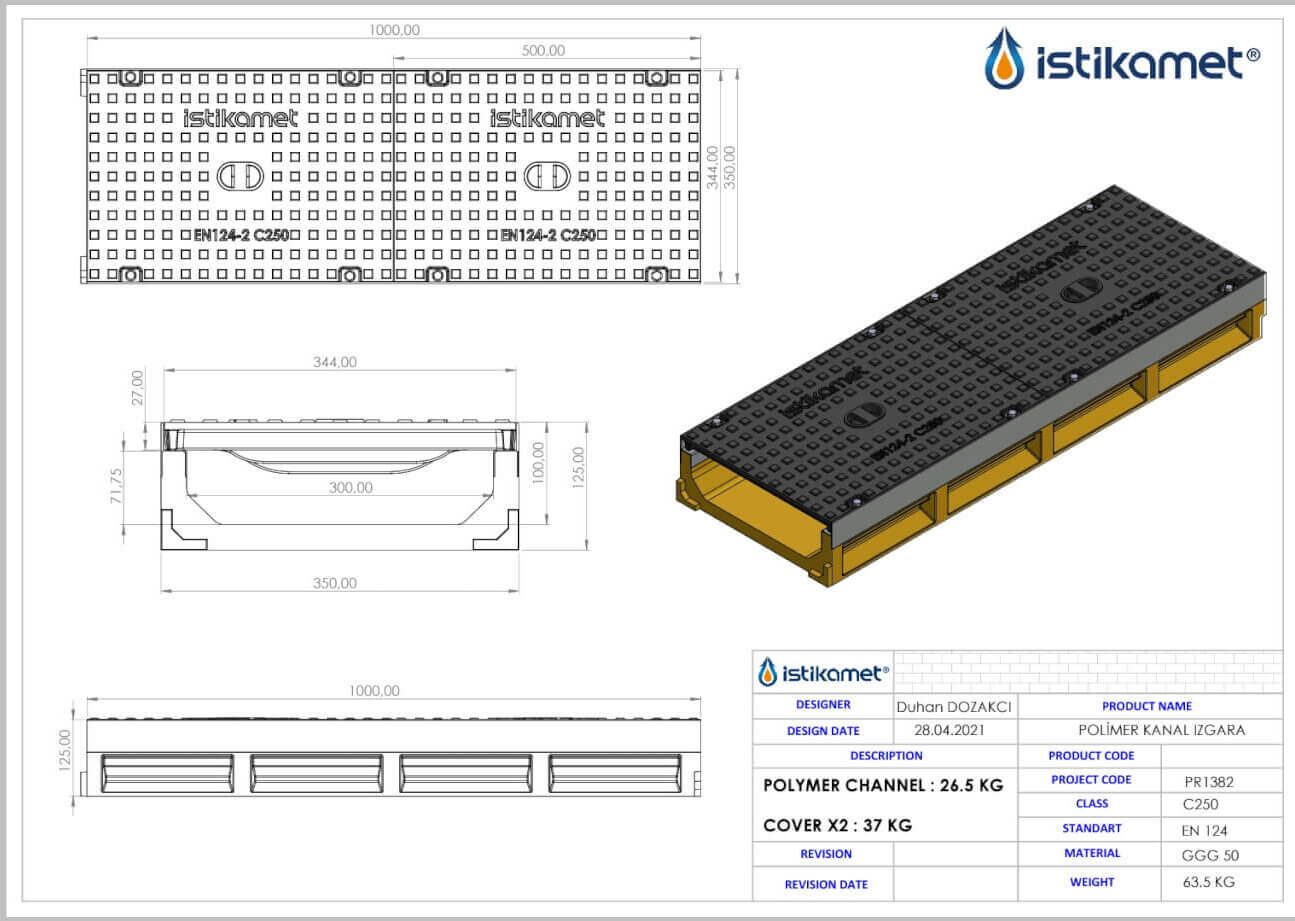Click the designer name Duhan DOZAKCI
The height and width of the screenshot is (921, 1295).
(954, 706)
